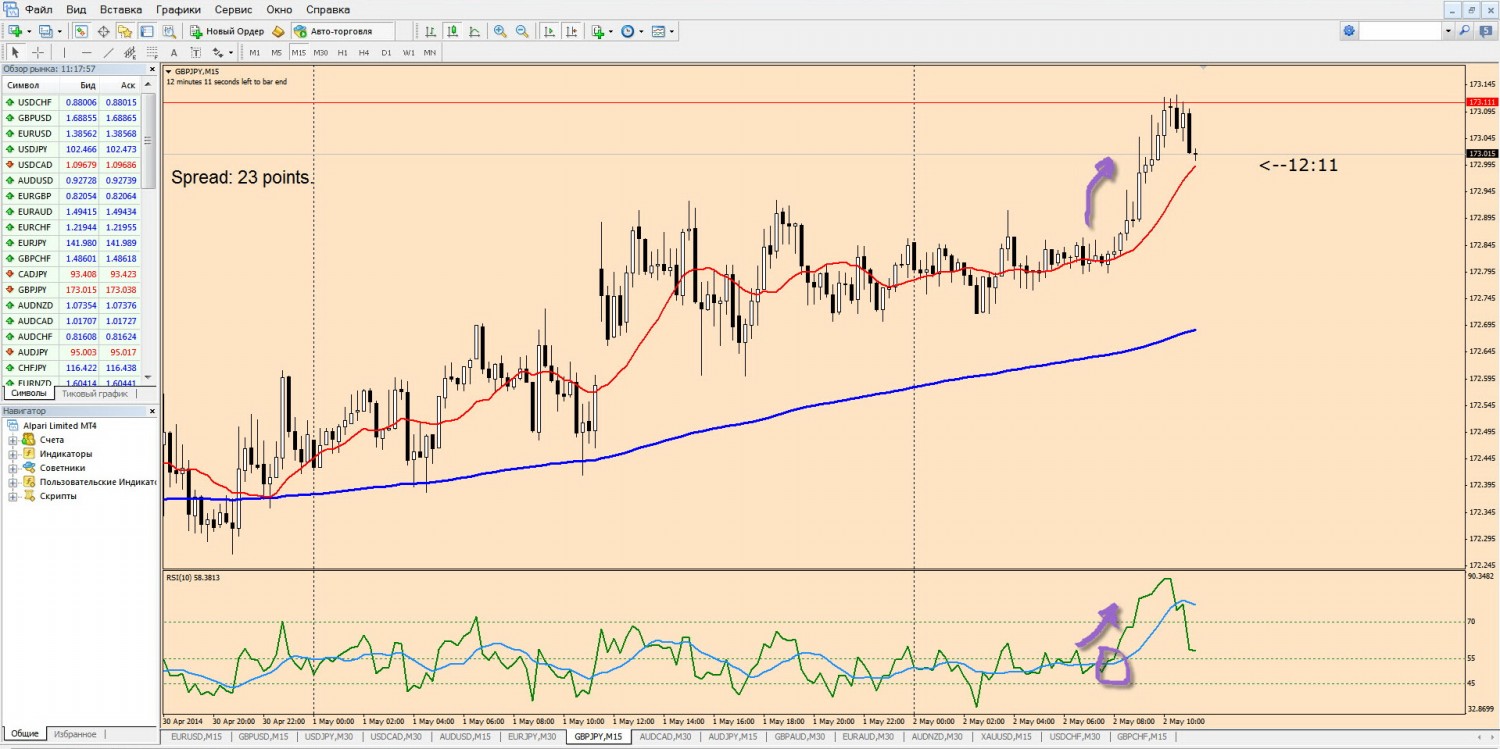Open the Графики menu
This screenshot has width=1500, height=749.
tap(178, 9)
